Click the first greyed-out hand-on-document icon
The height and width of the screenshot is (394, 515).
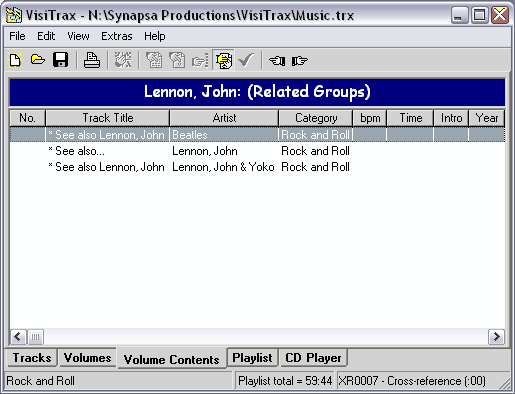click(154, 60)
